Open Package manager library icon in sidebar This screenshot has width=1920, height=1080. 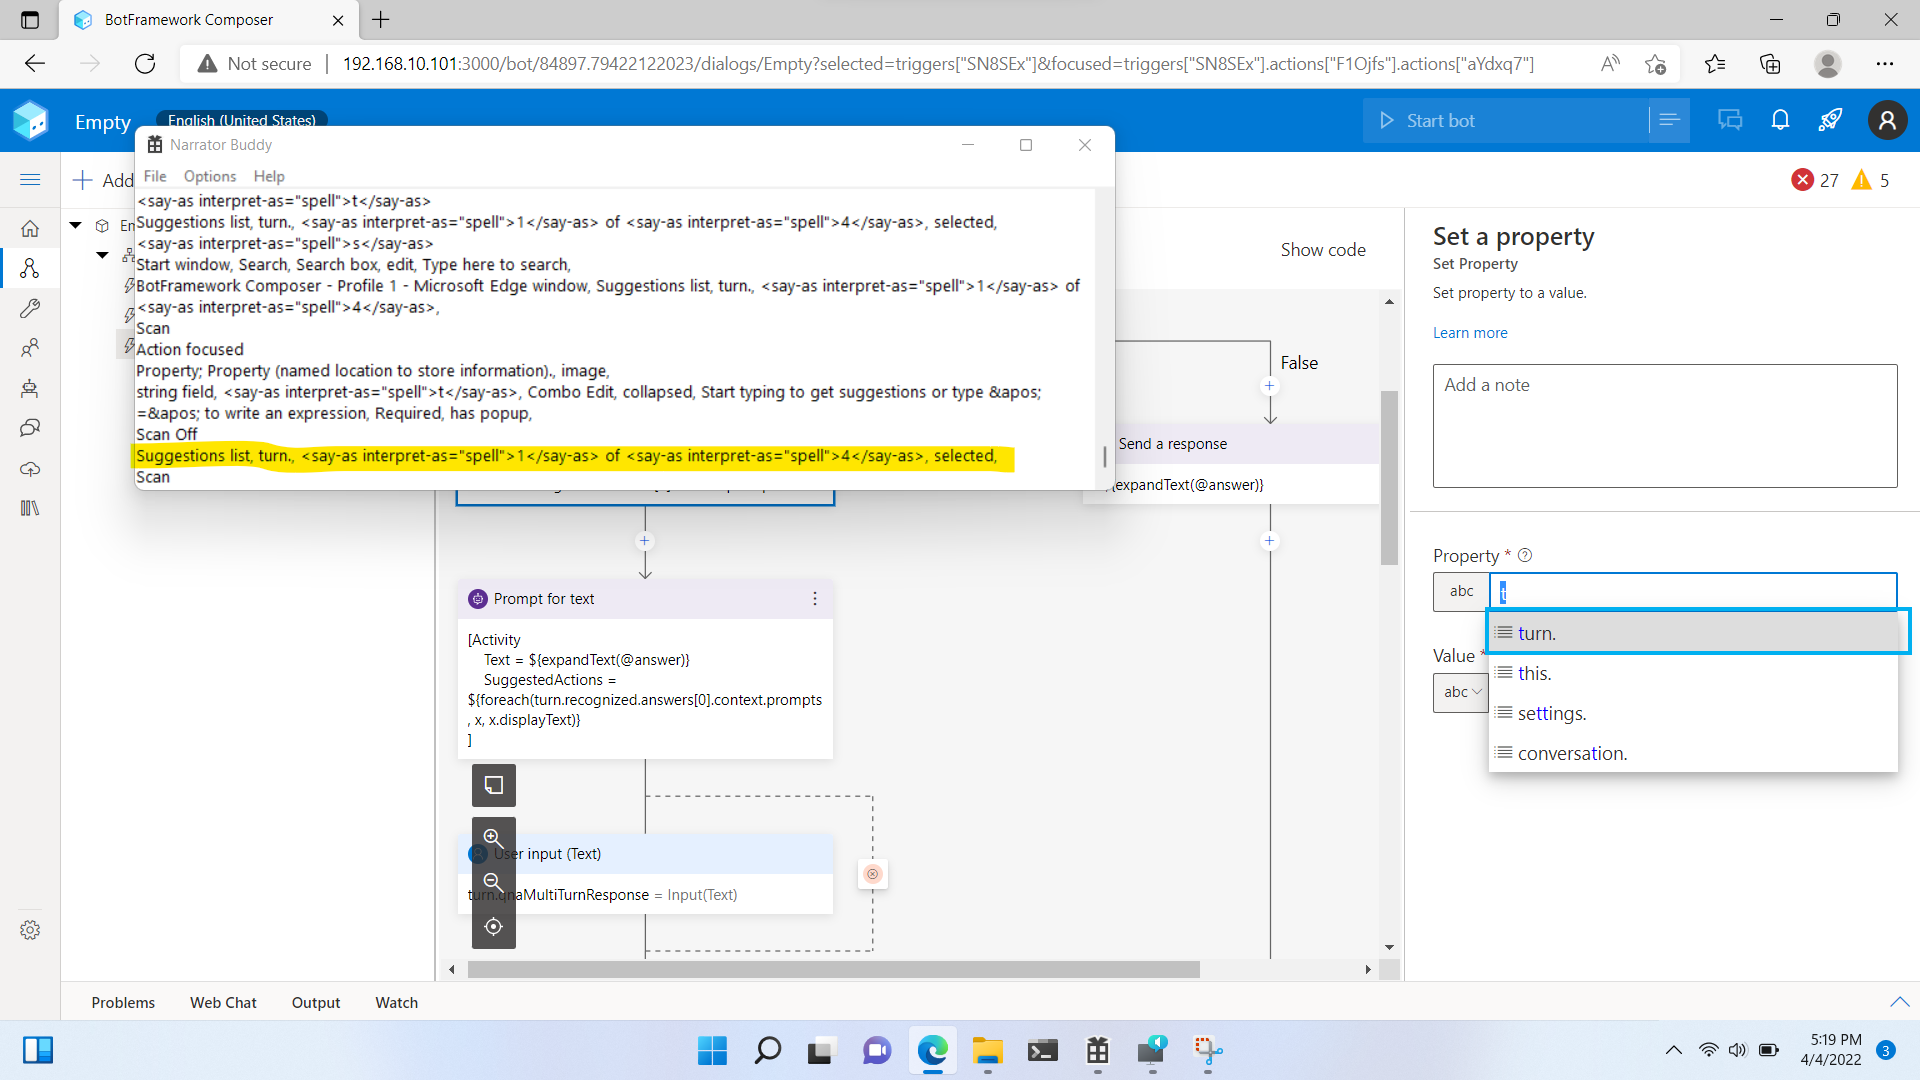click(x=30, y=509)
